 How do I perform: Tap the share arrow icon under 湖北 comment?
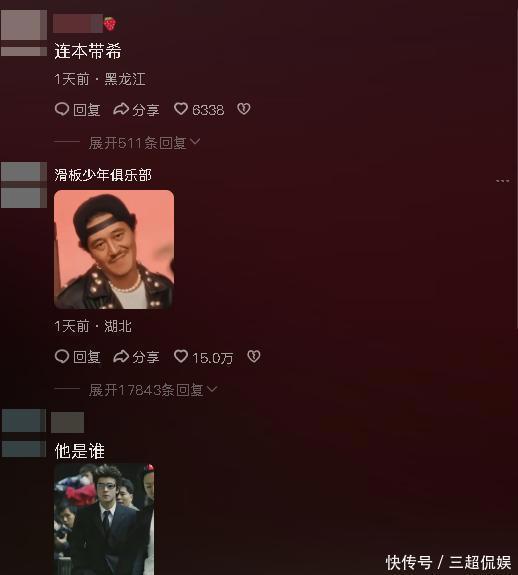point(121,356)
